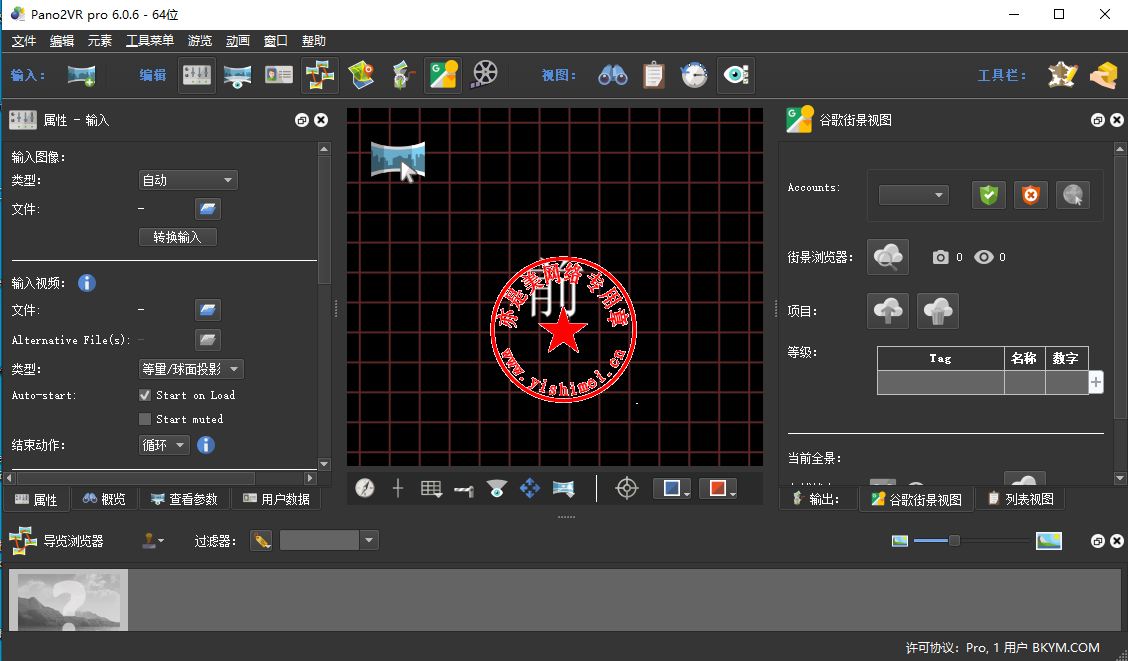Click the compass icon below the viewer
The width and height of the screenshot is (1128, 661).
(x=365, y=488)
